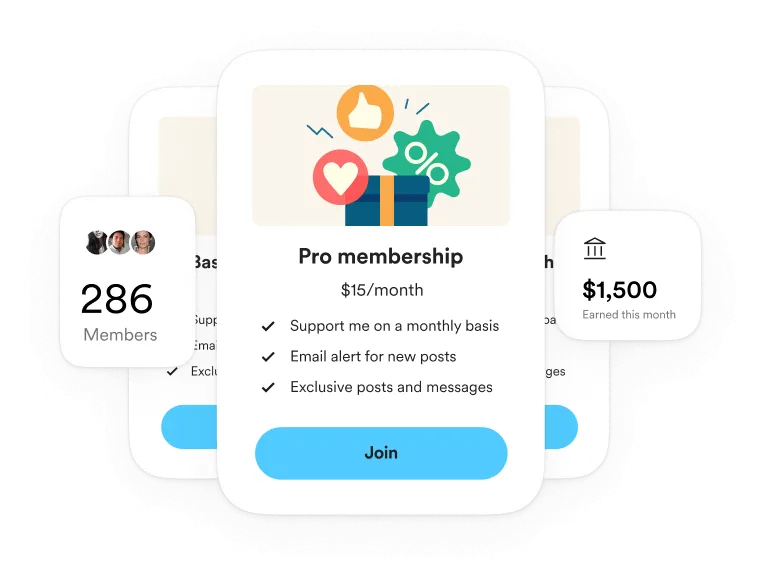
Task: Click the bank building icon
Action: 595,248
